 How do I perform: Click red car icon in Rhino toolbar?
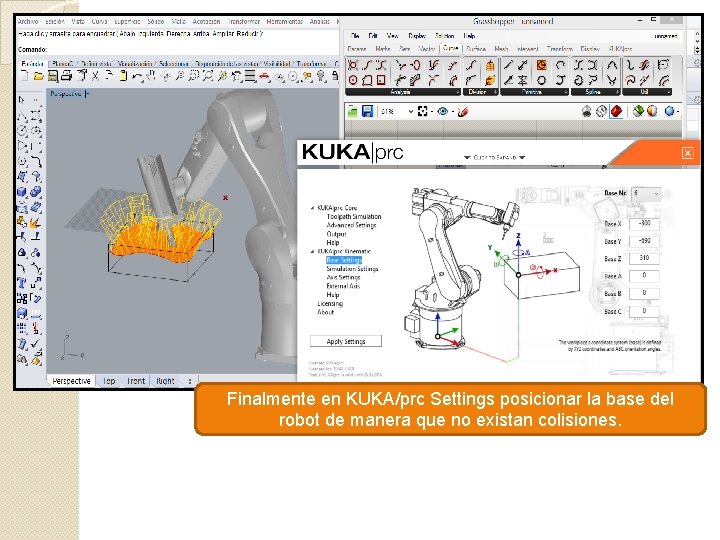pyautogui.click(x=264, y=77)
